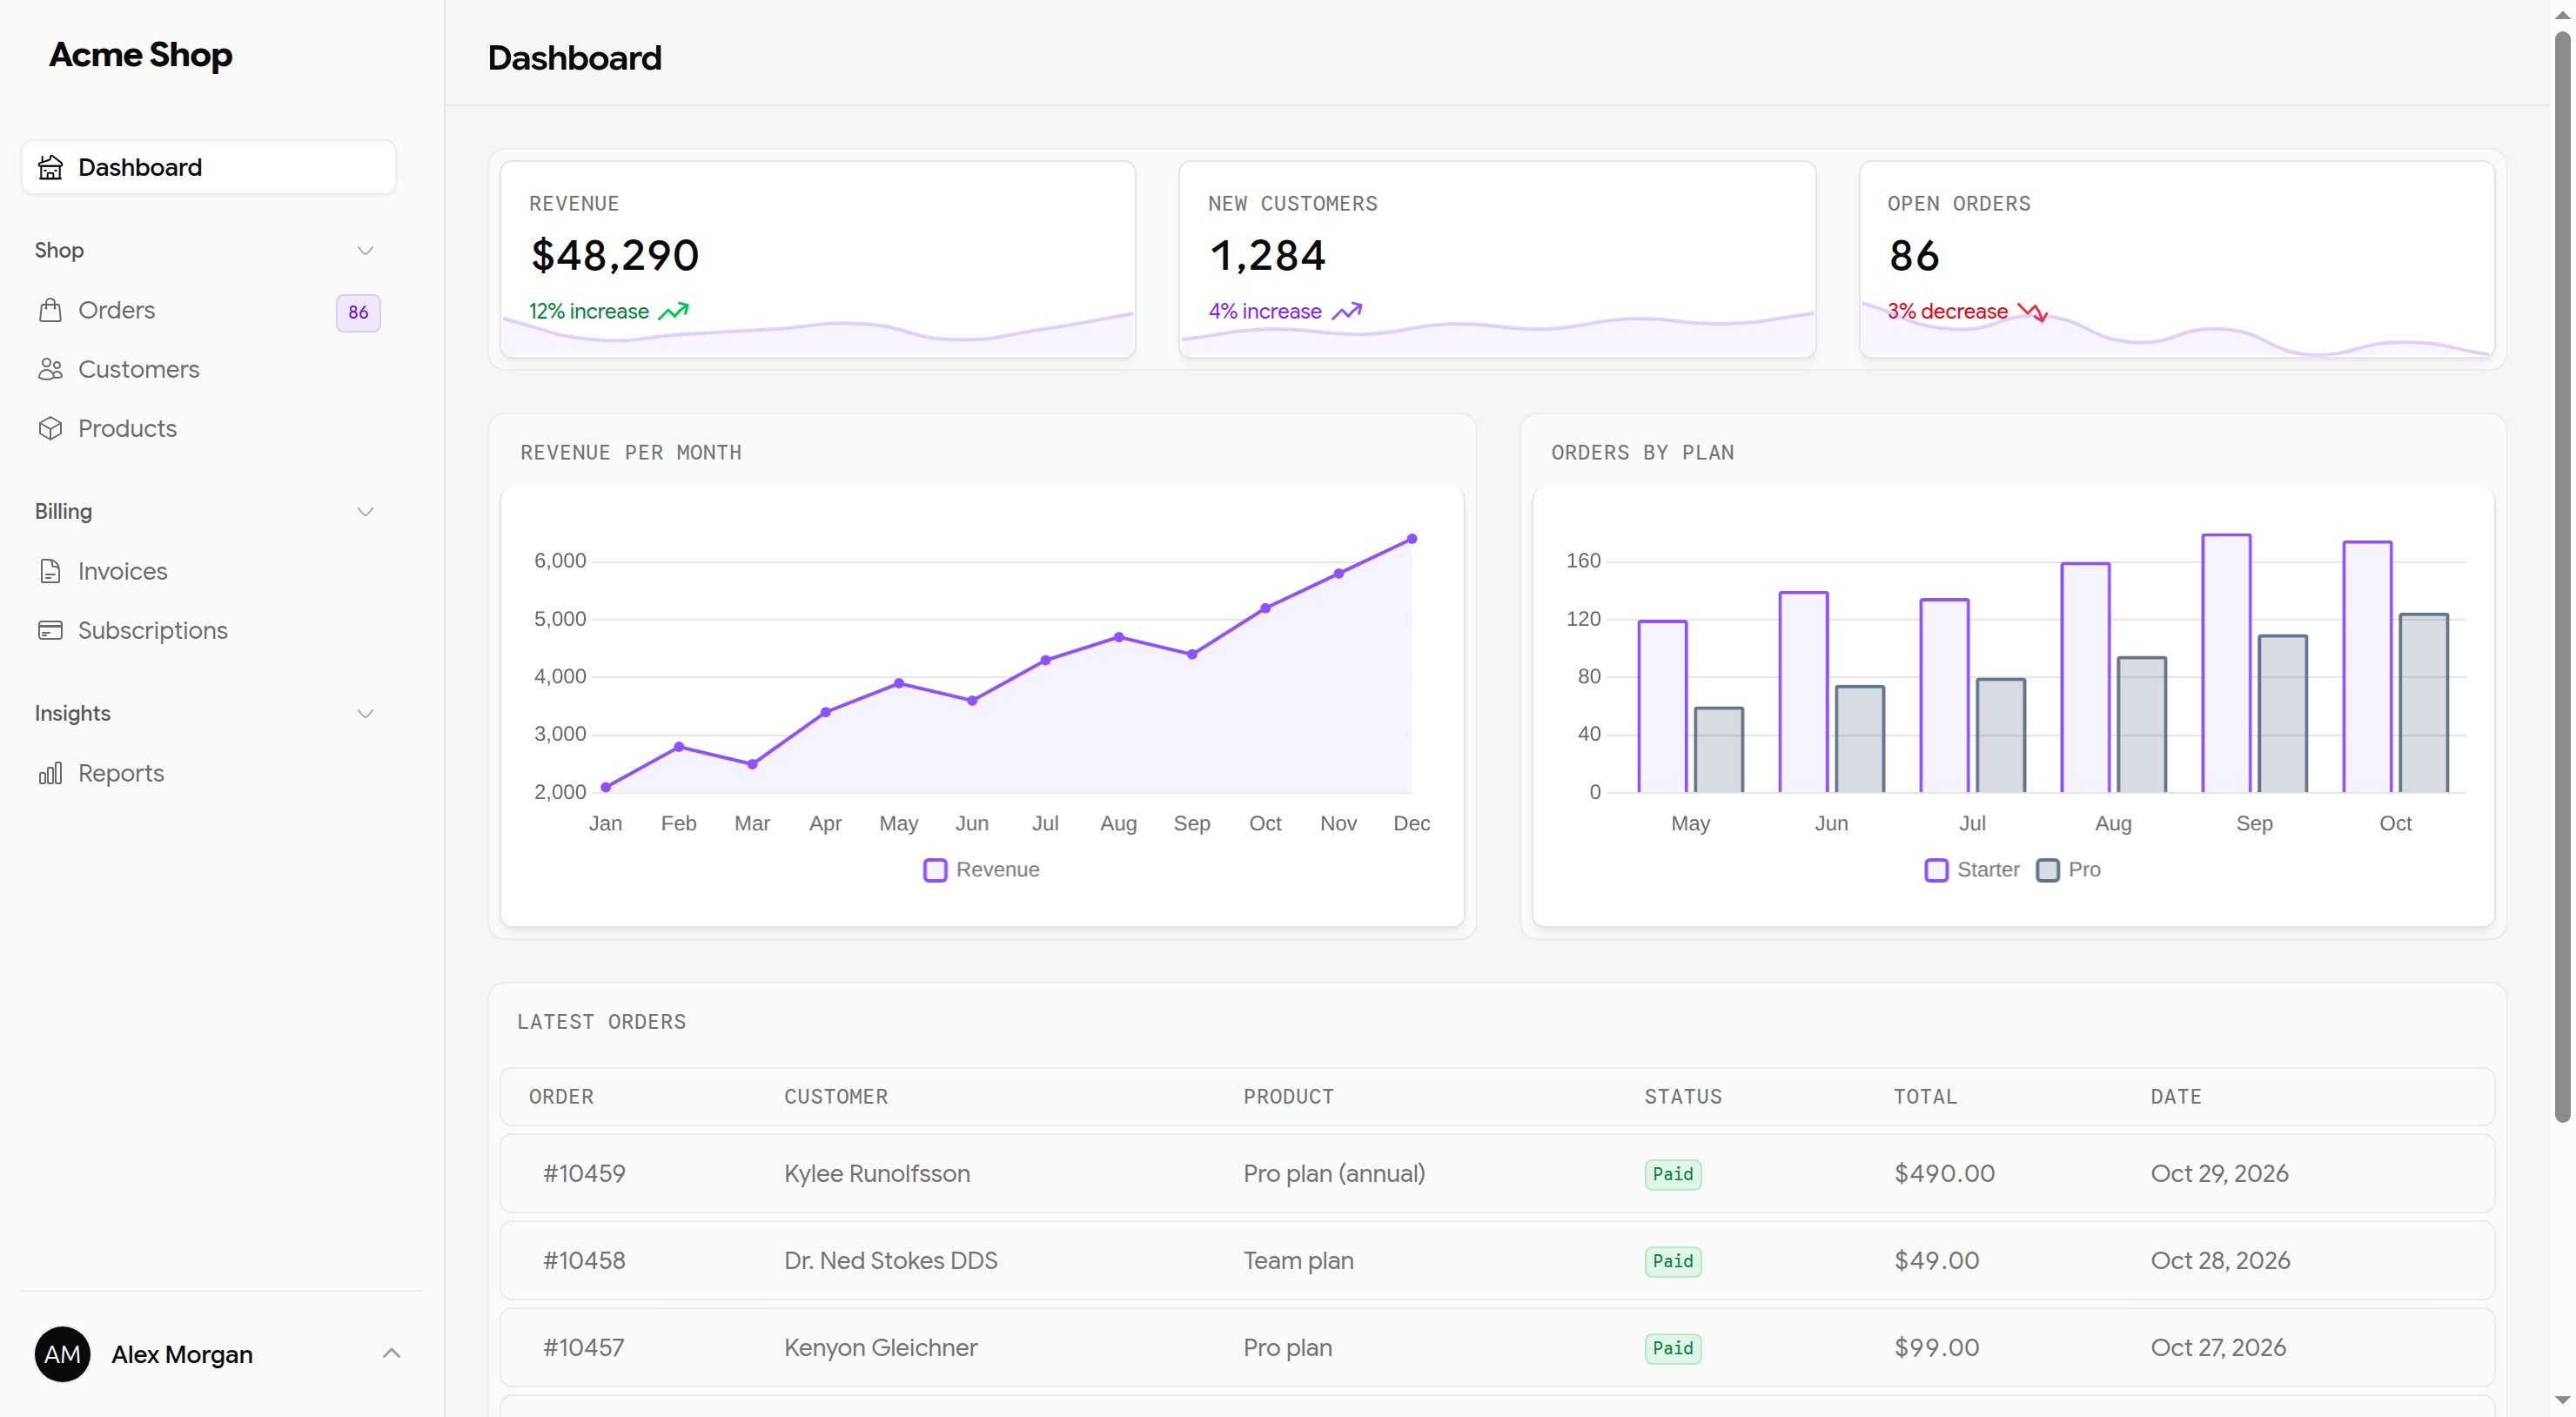Click the Acme Shop logo title
This screenshot has height=1417, width=2576.
(x=141, y=55)
